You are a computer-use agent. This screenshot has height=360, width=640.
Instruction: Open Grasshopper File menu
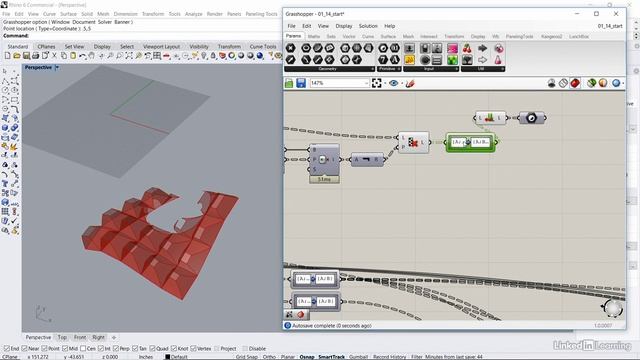click(291, 26)
